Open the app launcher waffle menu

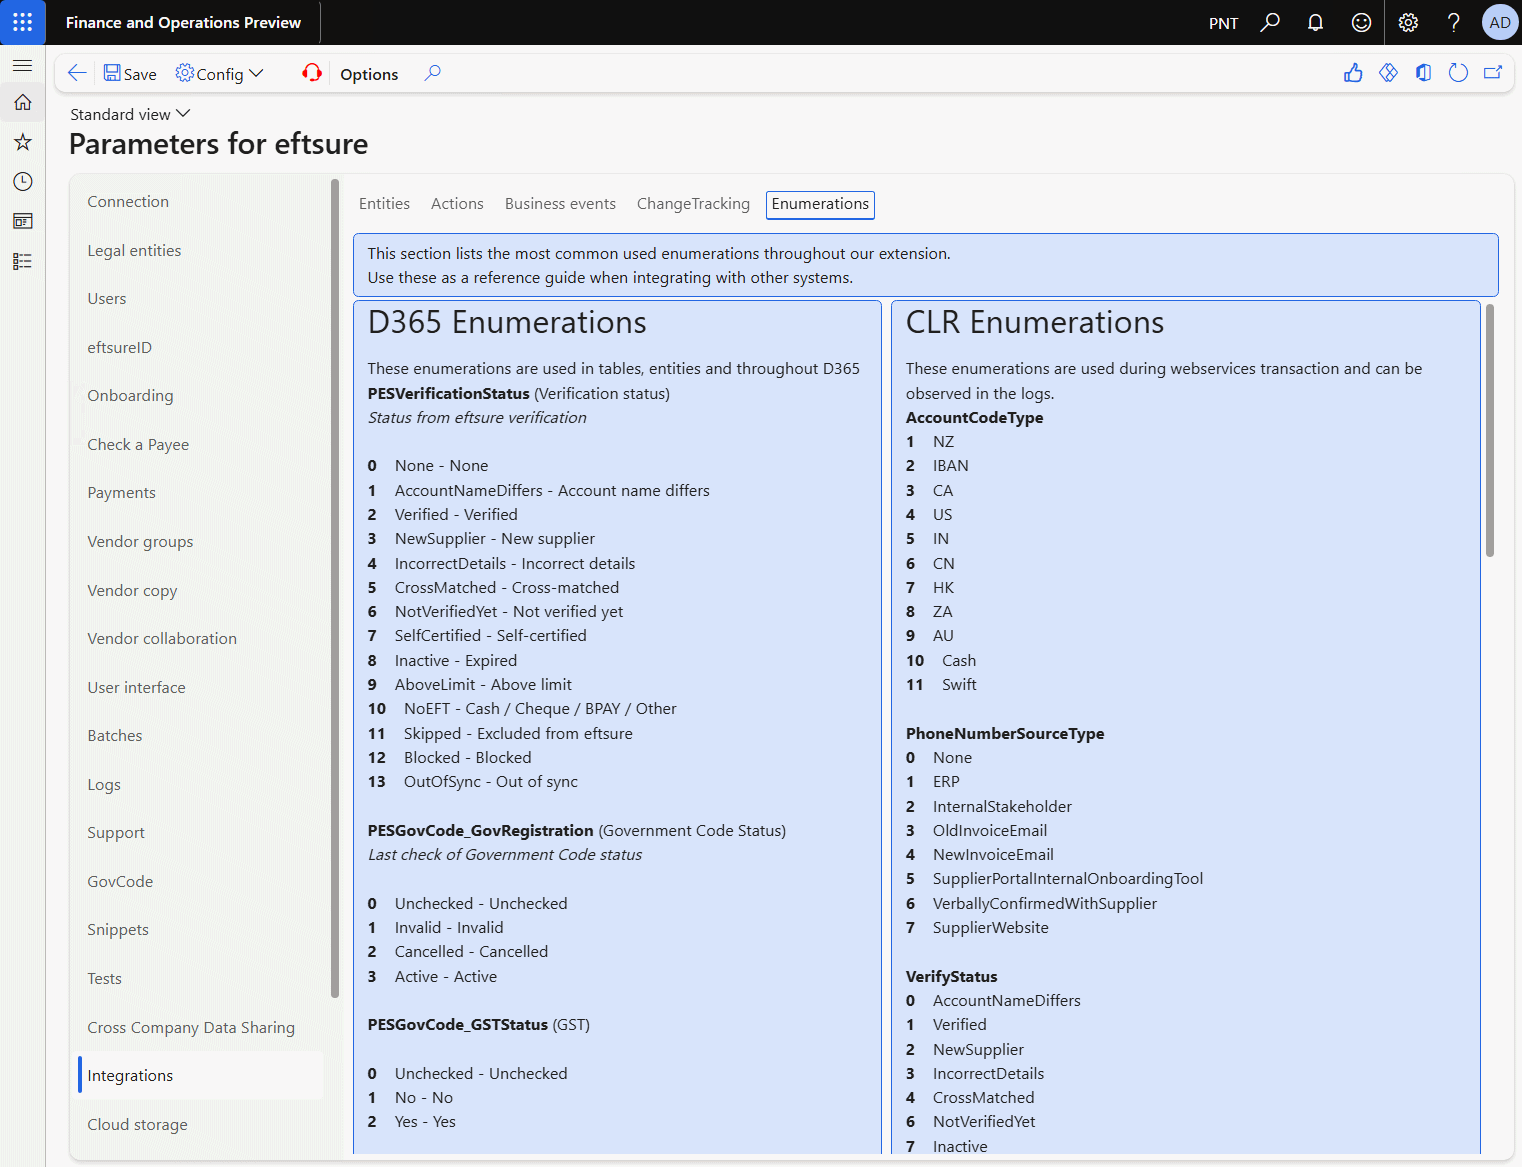[x=22, y=22]
